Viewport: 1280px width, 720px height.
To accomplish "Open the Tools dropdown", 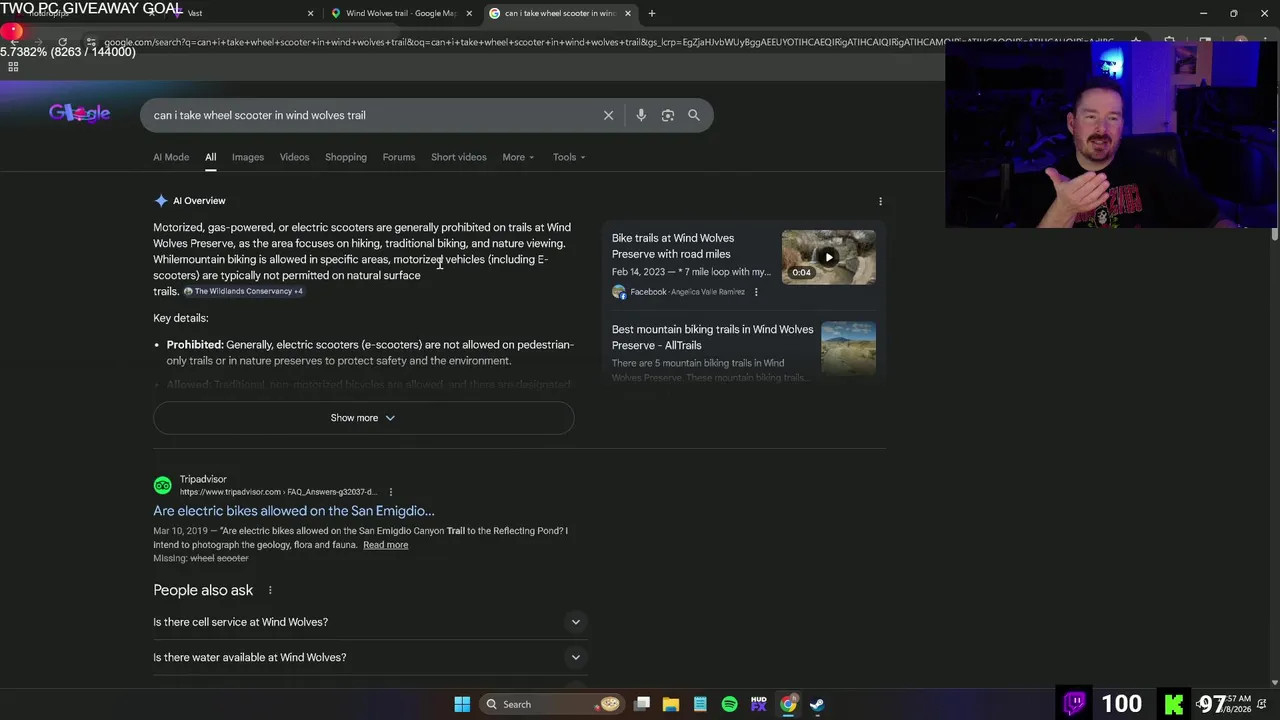I will click(569, 157).
